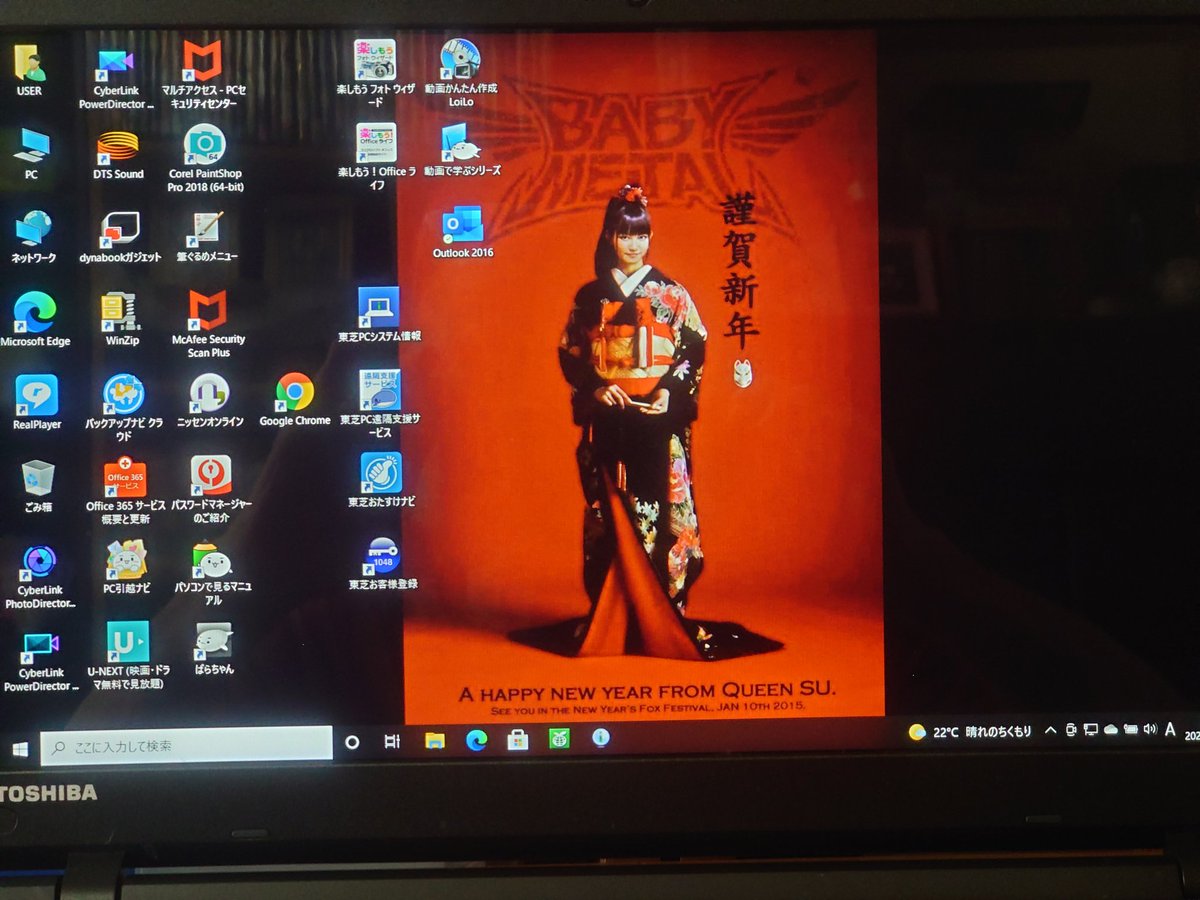Open the USER folder on the desktop
This screenshot has height=900, width=1200.
click(30, 70)
